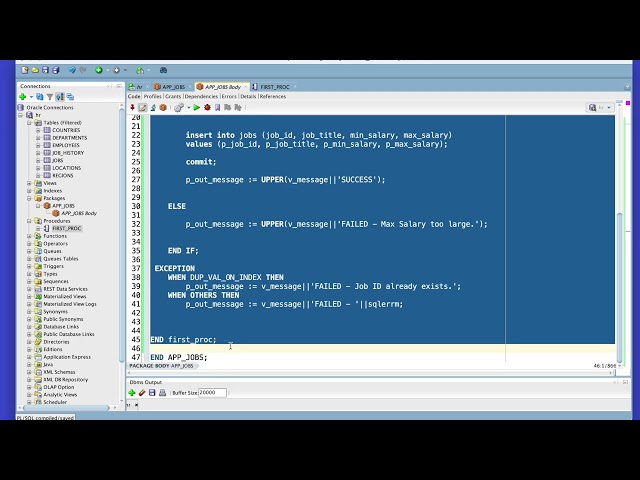Click the Dbms Output panel title
This screenshot has height=480, width=640.
(146, 382)
